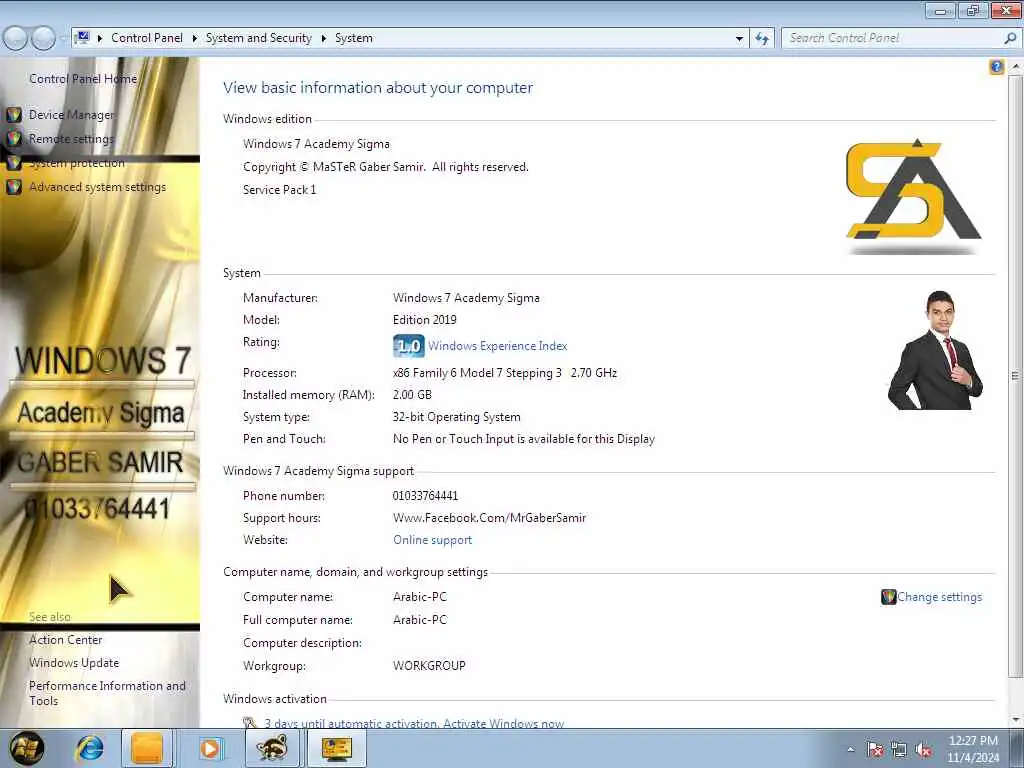Open the help question mark icon
This screenshot has height=768, width=1024.
(997, 67)
